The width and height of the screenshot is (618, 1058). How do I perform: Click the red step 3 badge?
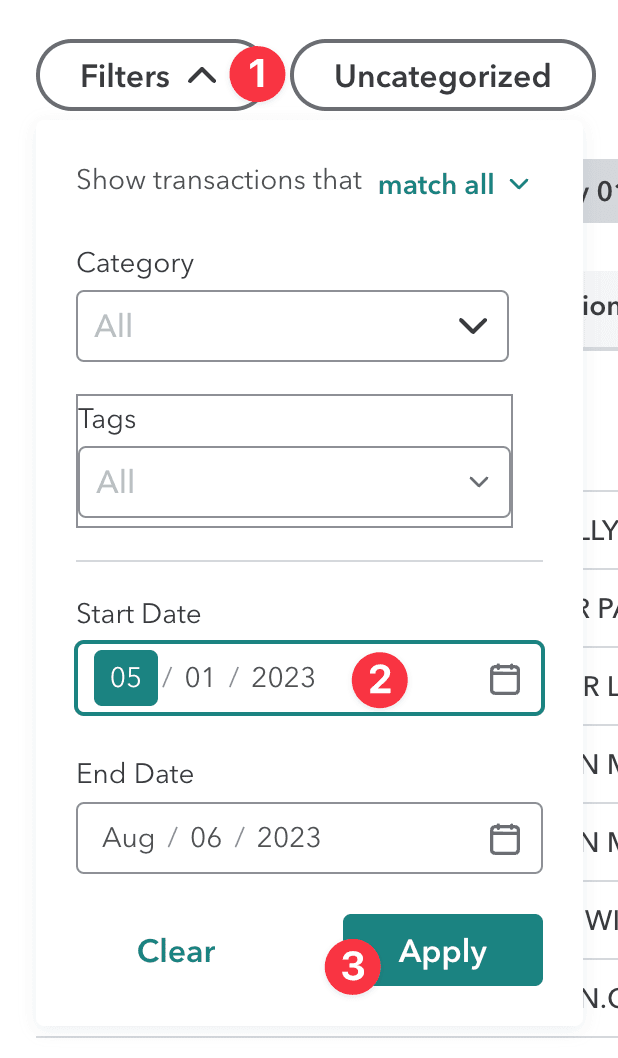coord(352,967)
